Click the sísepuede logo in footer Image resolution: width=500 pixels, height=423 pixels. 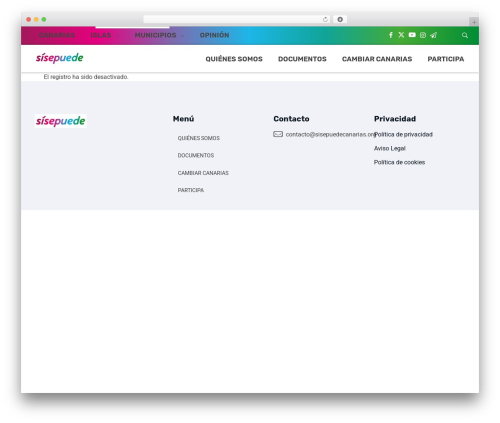pos(61,121)
